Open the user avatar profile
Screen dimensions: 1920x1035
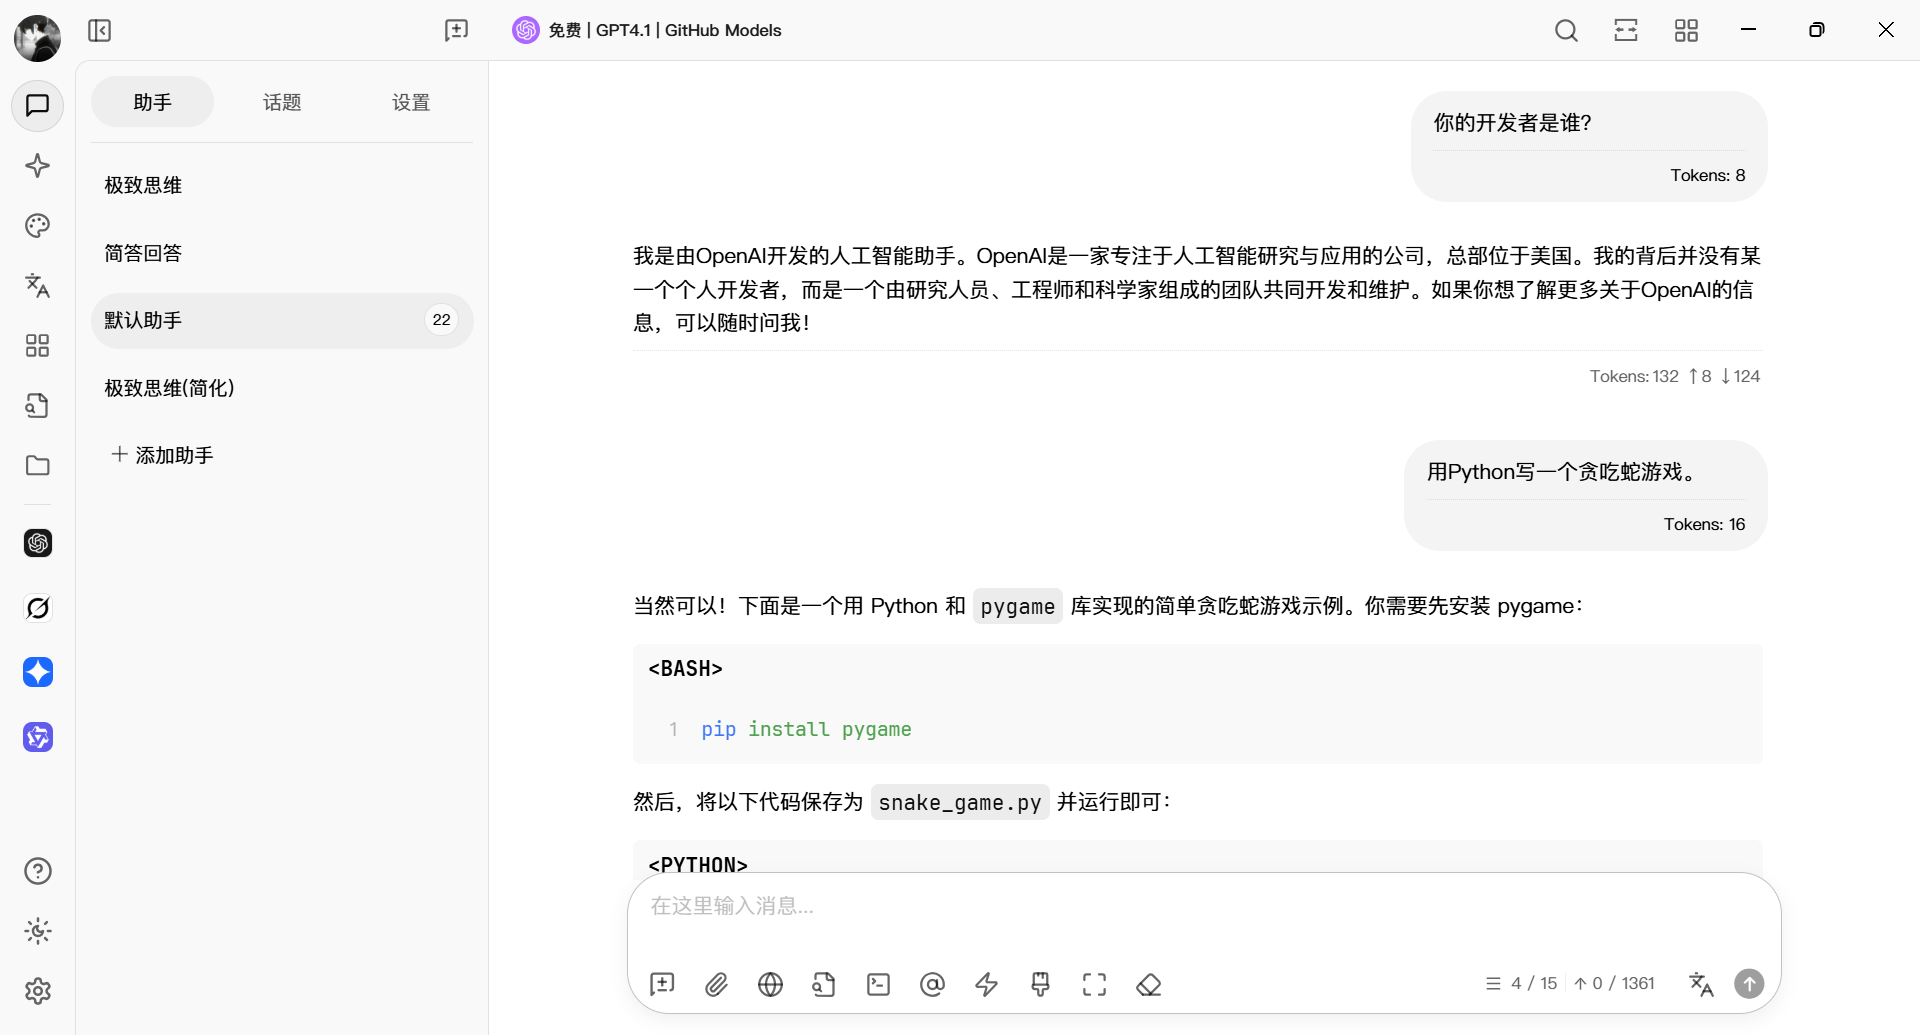[x=37, y=38]
